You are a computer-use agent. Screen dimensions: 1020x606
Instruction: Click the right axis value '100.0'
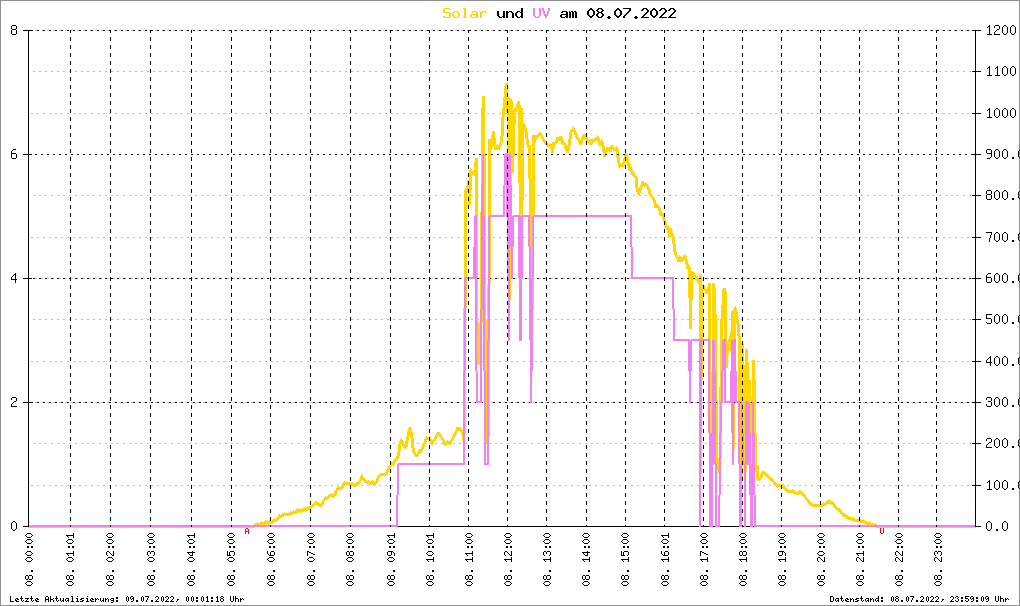pos(1001,486)
